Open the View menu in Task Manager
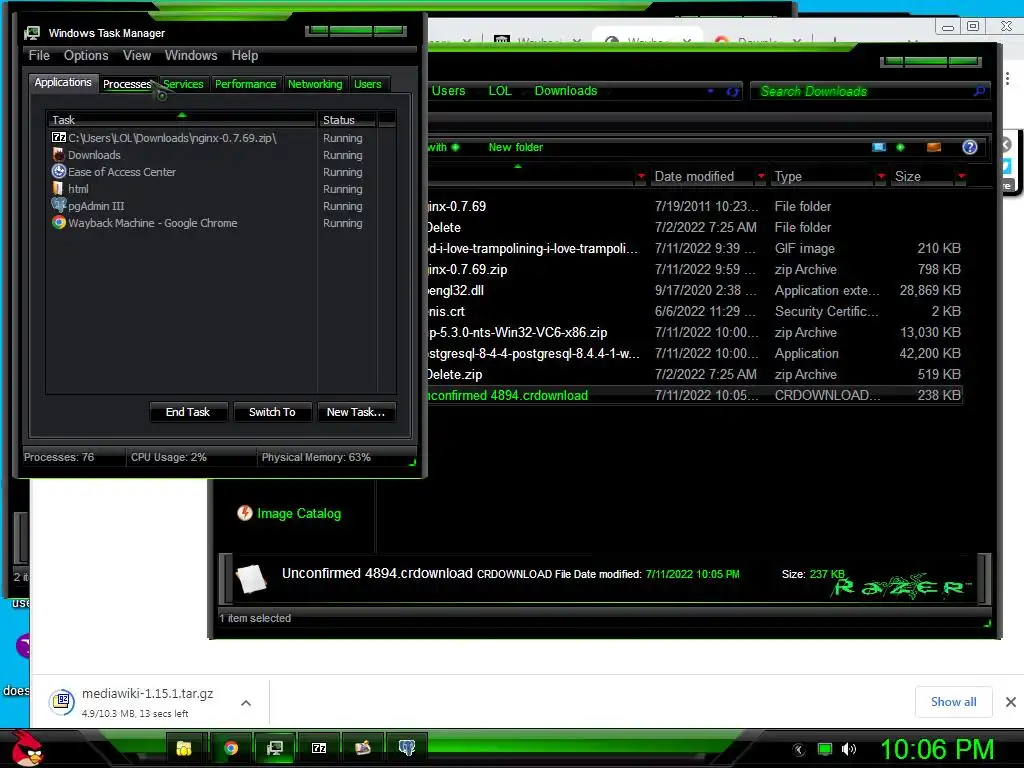 (137, 56)
